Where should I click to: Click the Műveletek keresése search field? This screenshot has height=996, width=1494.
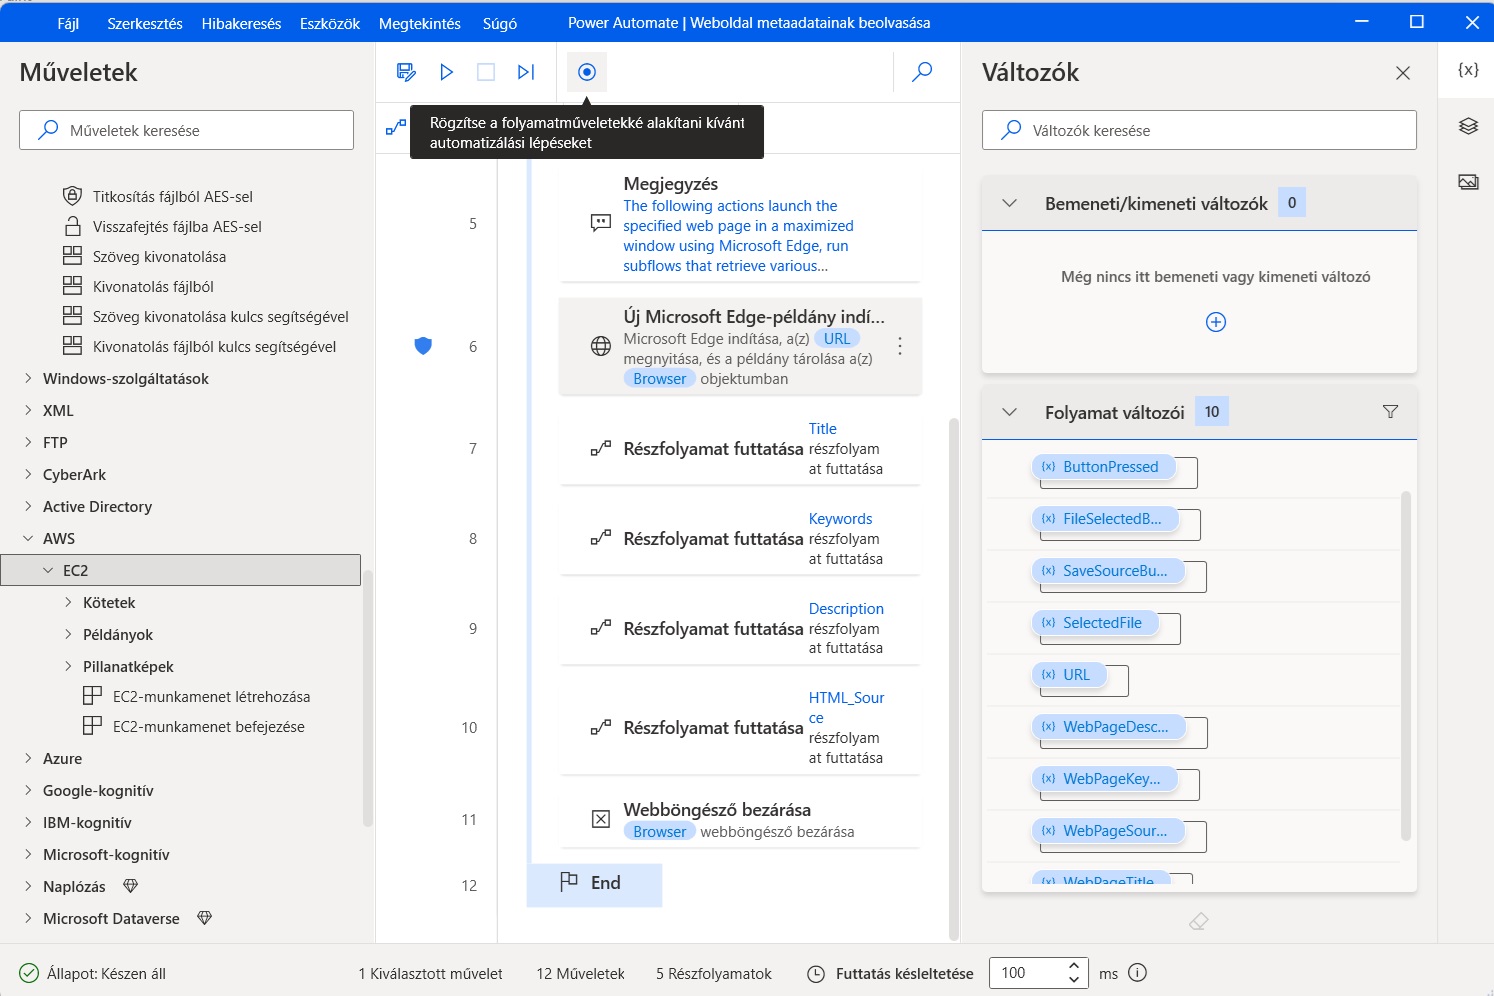186,130
